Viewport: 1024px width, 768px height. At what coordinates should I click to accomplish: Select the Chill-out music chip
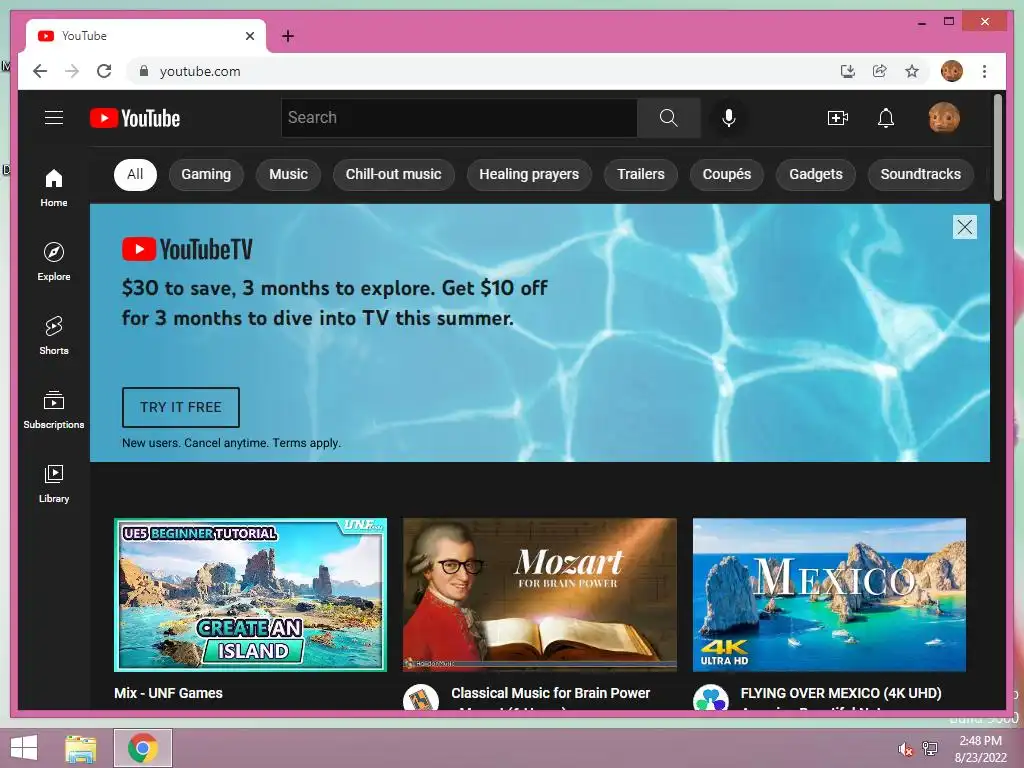click(393, 174)
